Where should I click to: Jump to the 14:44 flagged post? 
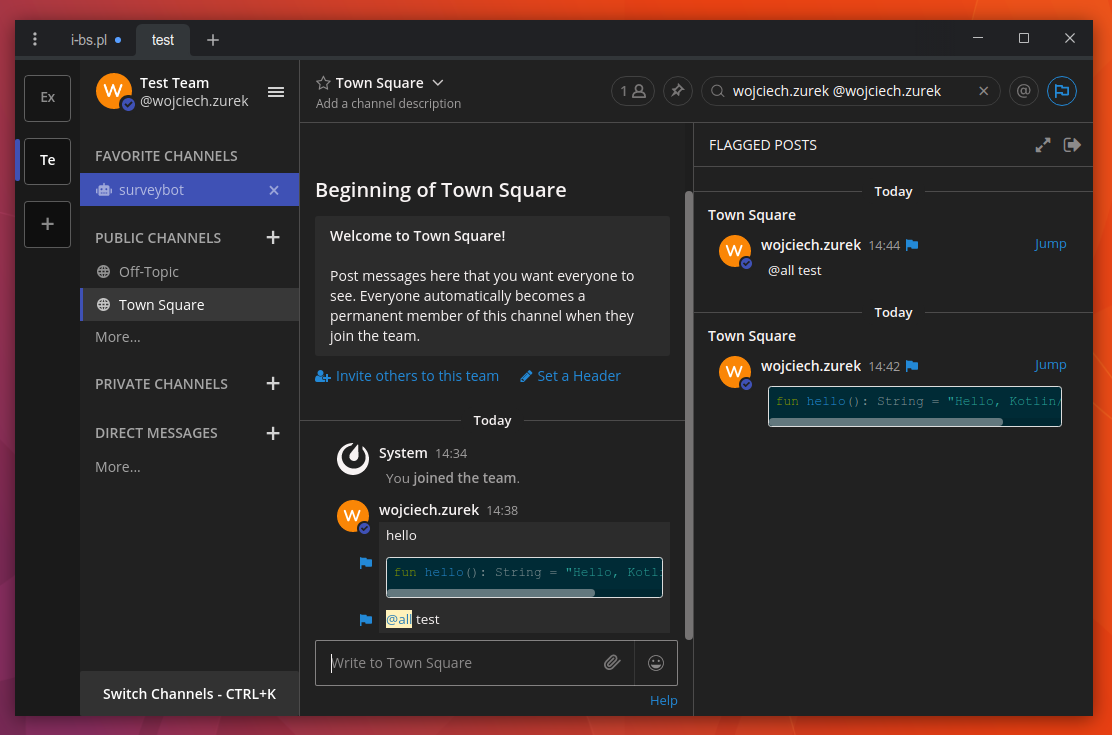pos(1050,243)
